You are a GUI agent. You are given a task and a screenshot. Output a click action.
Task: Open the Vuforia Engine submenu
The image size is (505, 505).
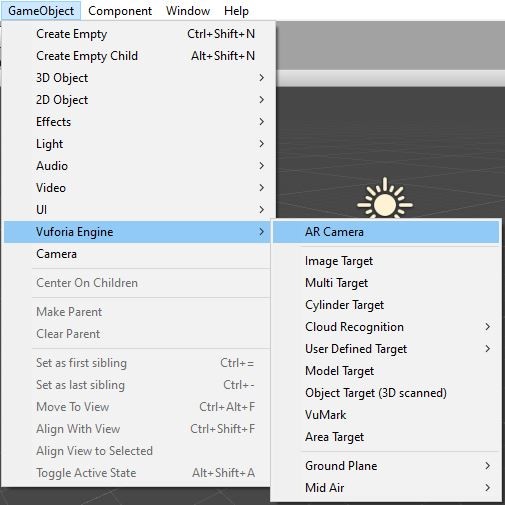tap(137, 232)
